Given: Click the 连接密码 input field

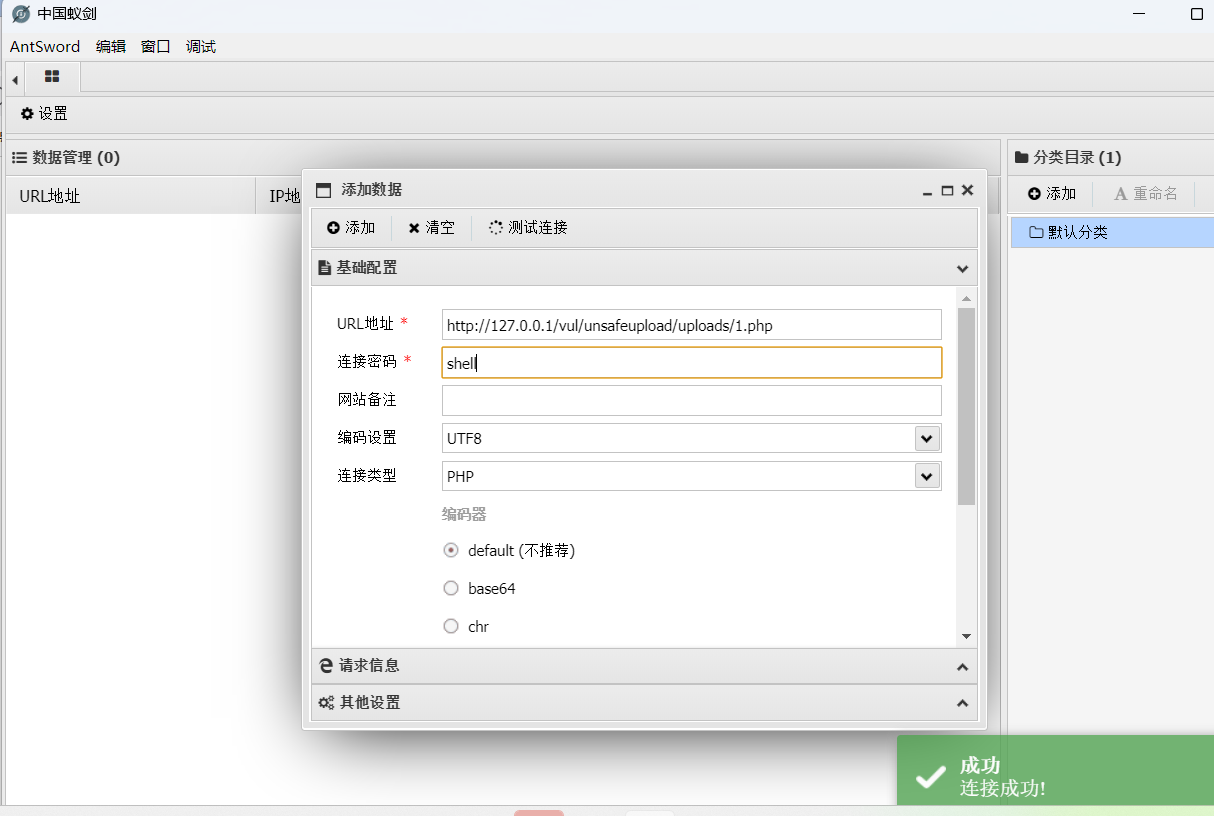Looking at the screenshot, I should [692, 363].
